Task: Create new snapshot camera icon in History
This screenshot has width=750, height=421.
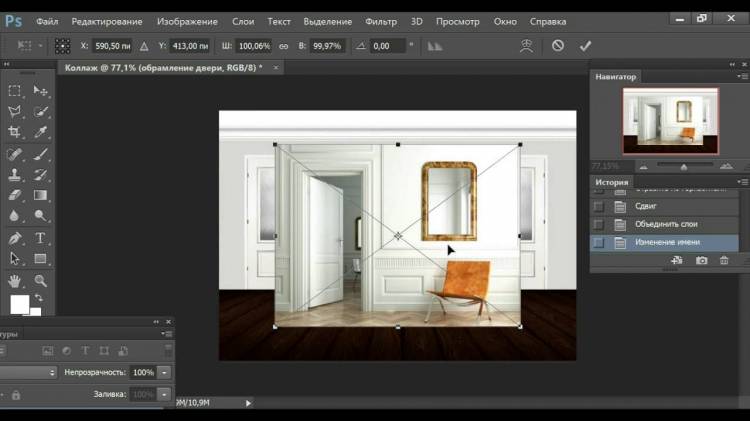Action: pos(701,260)
